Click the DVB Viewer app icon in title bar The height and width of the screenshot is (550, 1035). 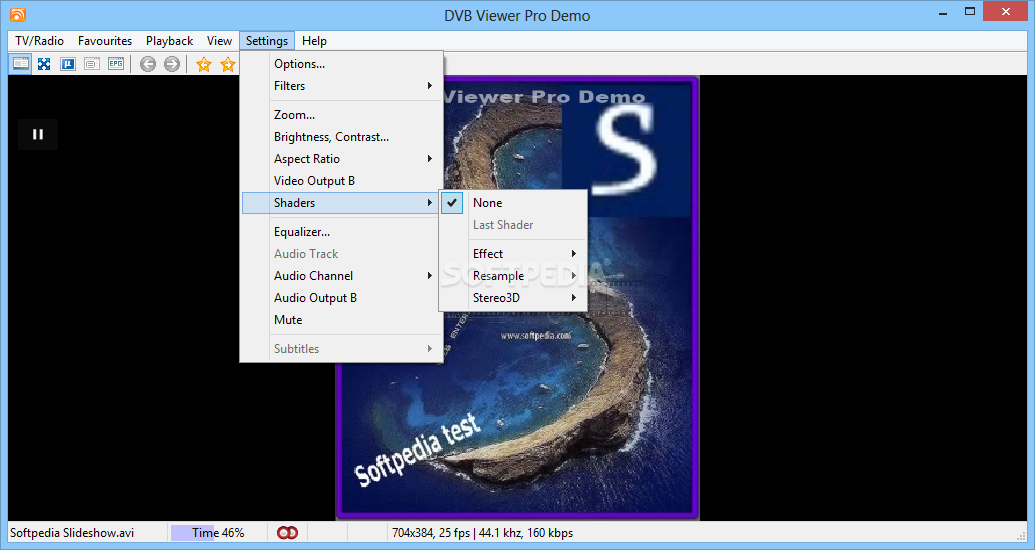(x=18, y=15)
